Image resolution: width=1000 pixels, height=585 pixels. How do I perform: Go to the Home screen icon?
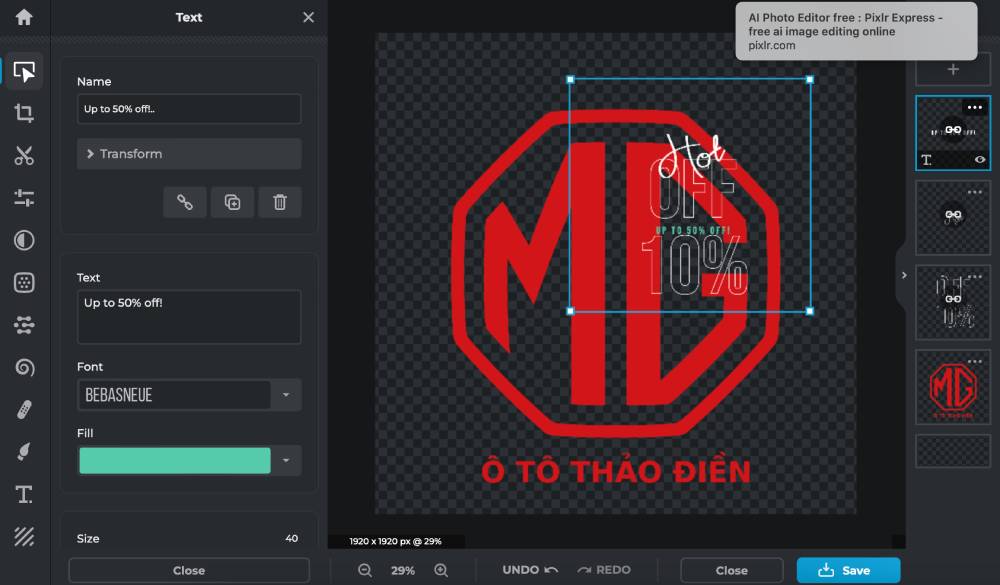click(x=24, y=17)
